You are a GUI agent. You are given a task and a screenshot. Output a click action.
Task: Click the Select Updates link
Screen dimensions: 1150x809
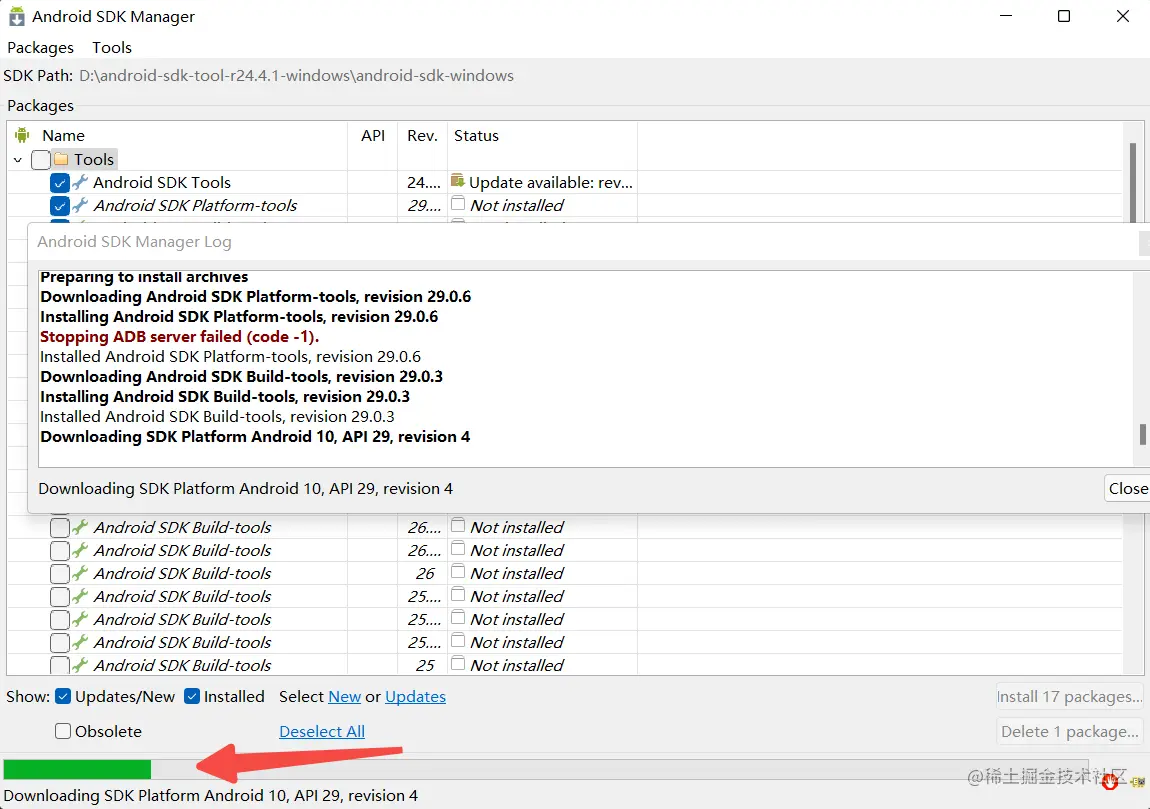pos(415,697)
